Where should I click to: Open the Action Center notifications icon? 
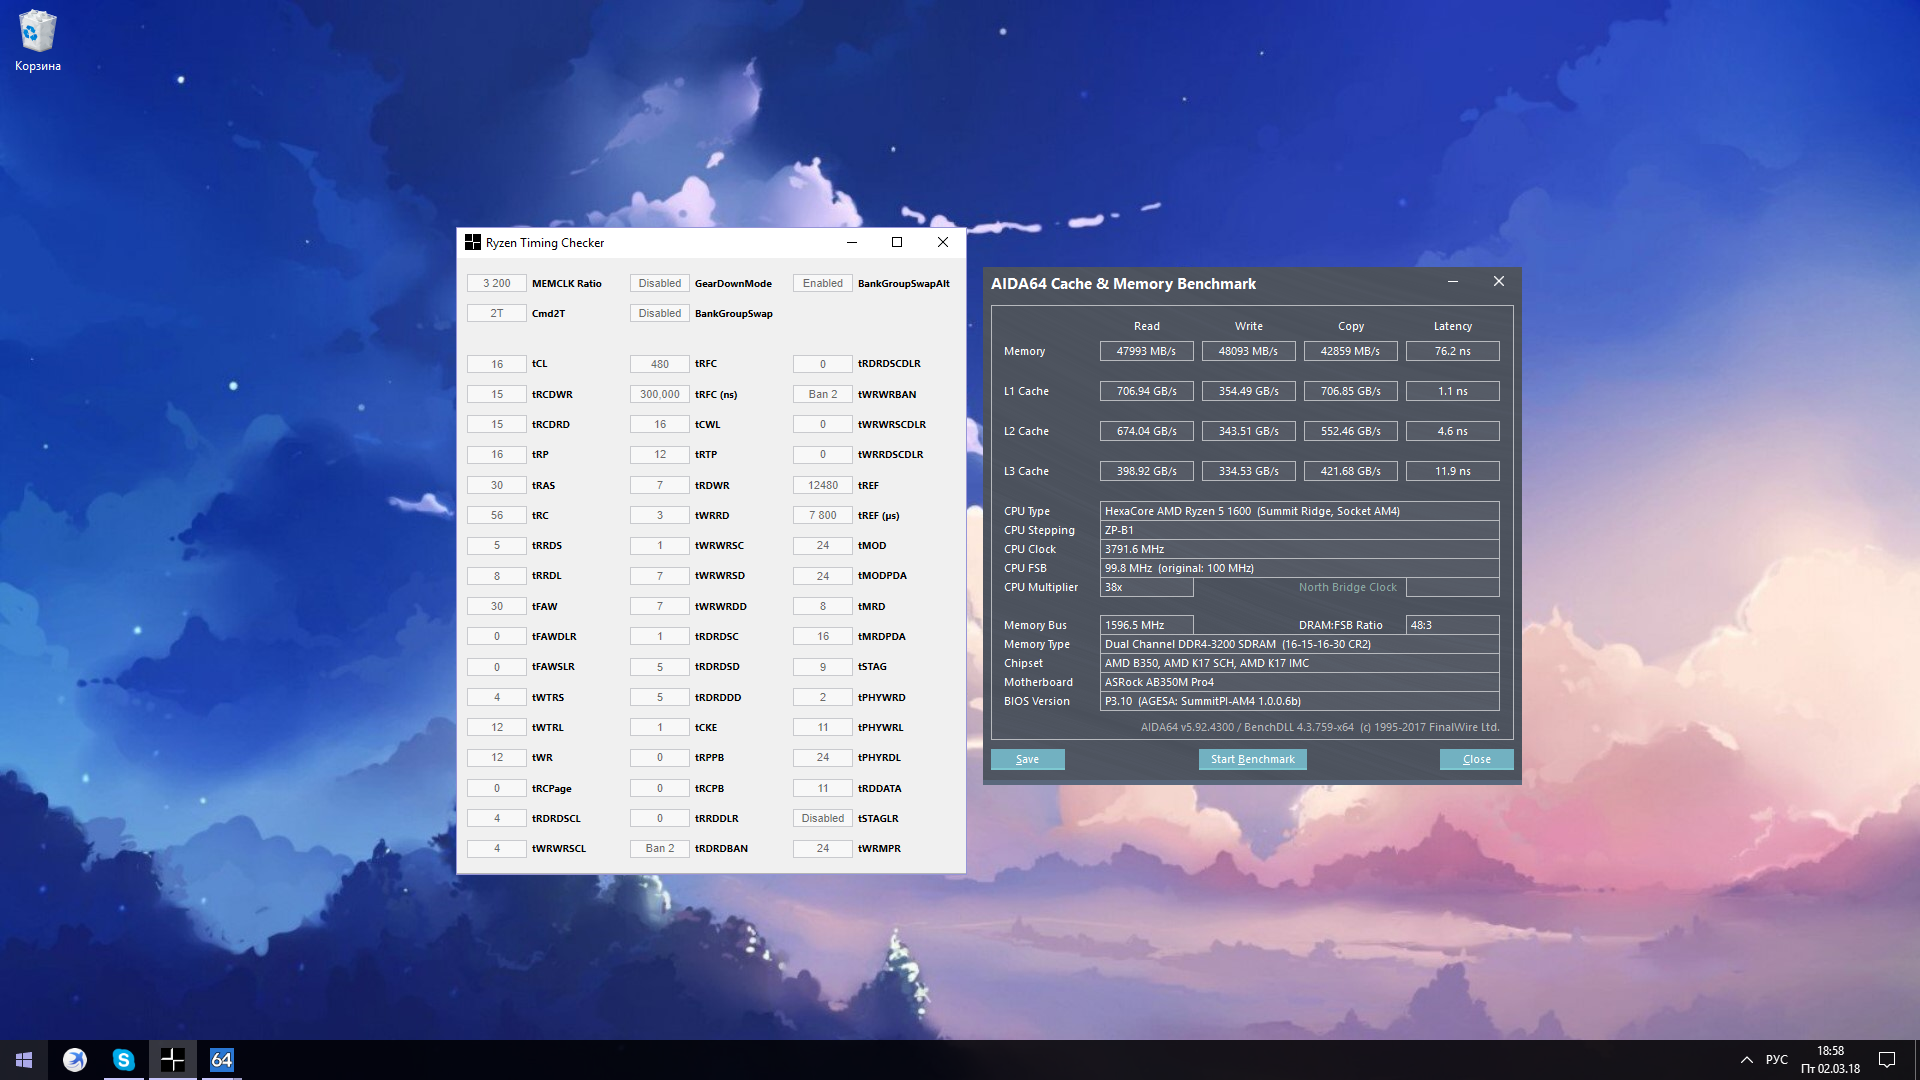coord(1886,1059)
